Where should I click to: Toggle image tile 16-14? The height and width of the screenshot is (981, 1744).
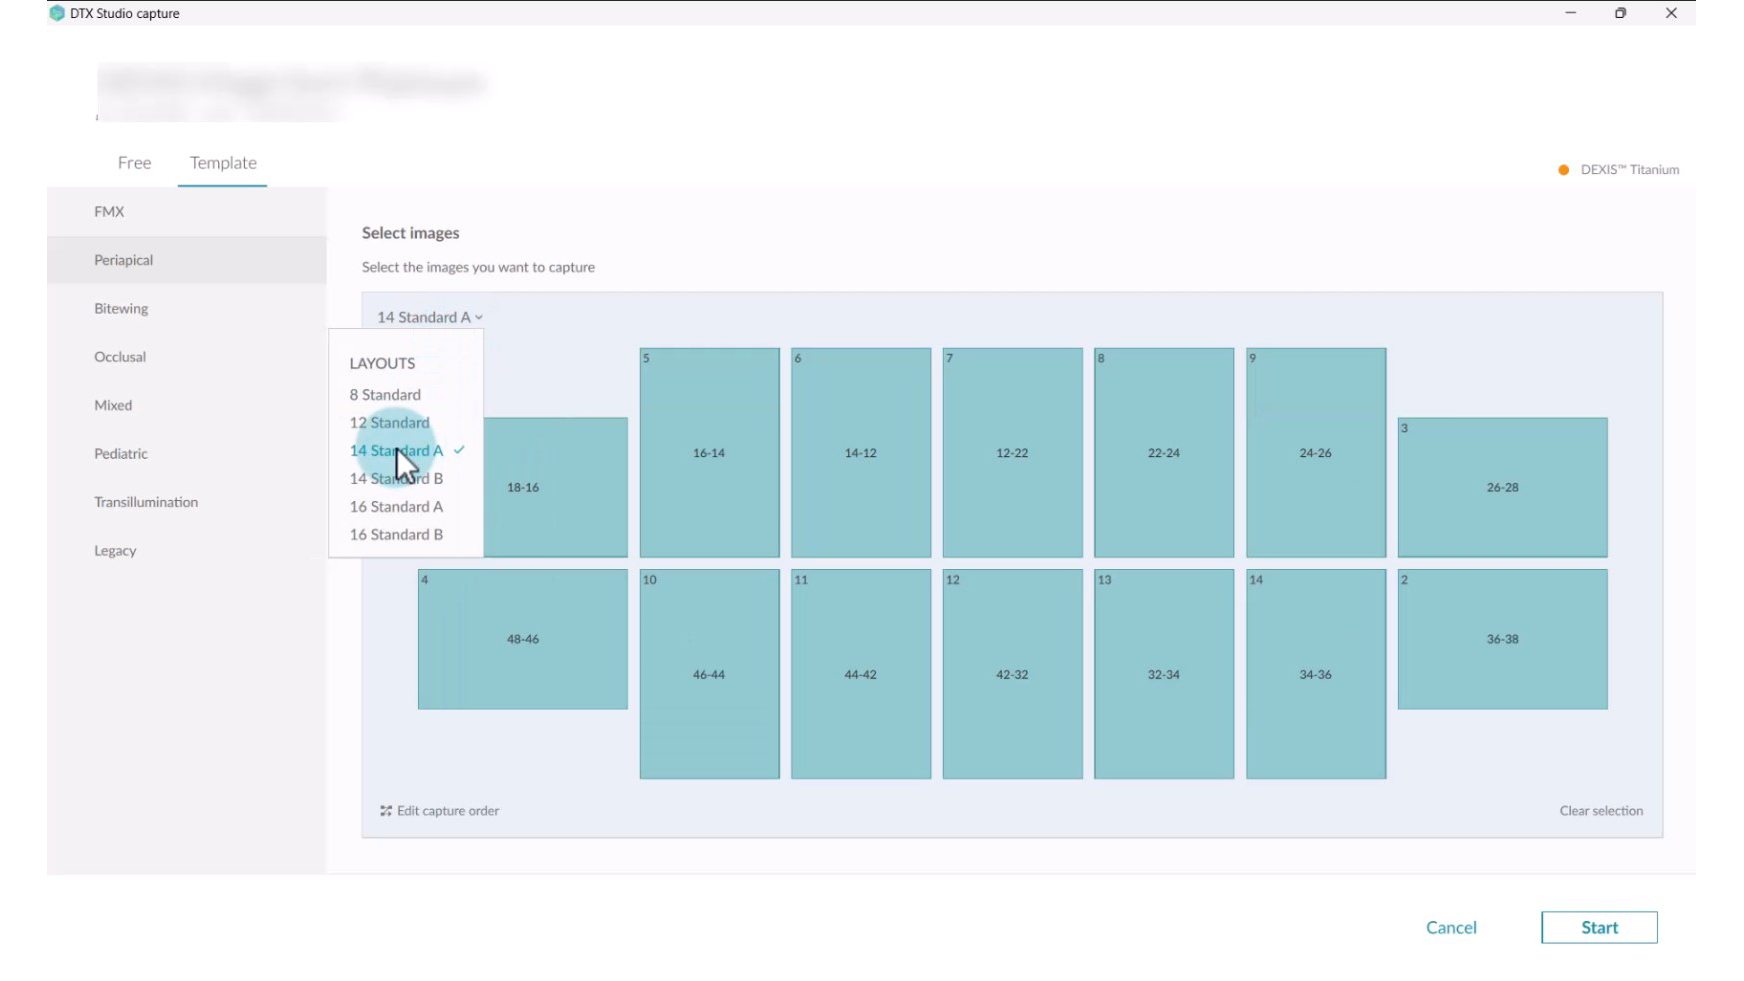click(x=709, y=453)
